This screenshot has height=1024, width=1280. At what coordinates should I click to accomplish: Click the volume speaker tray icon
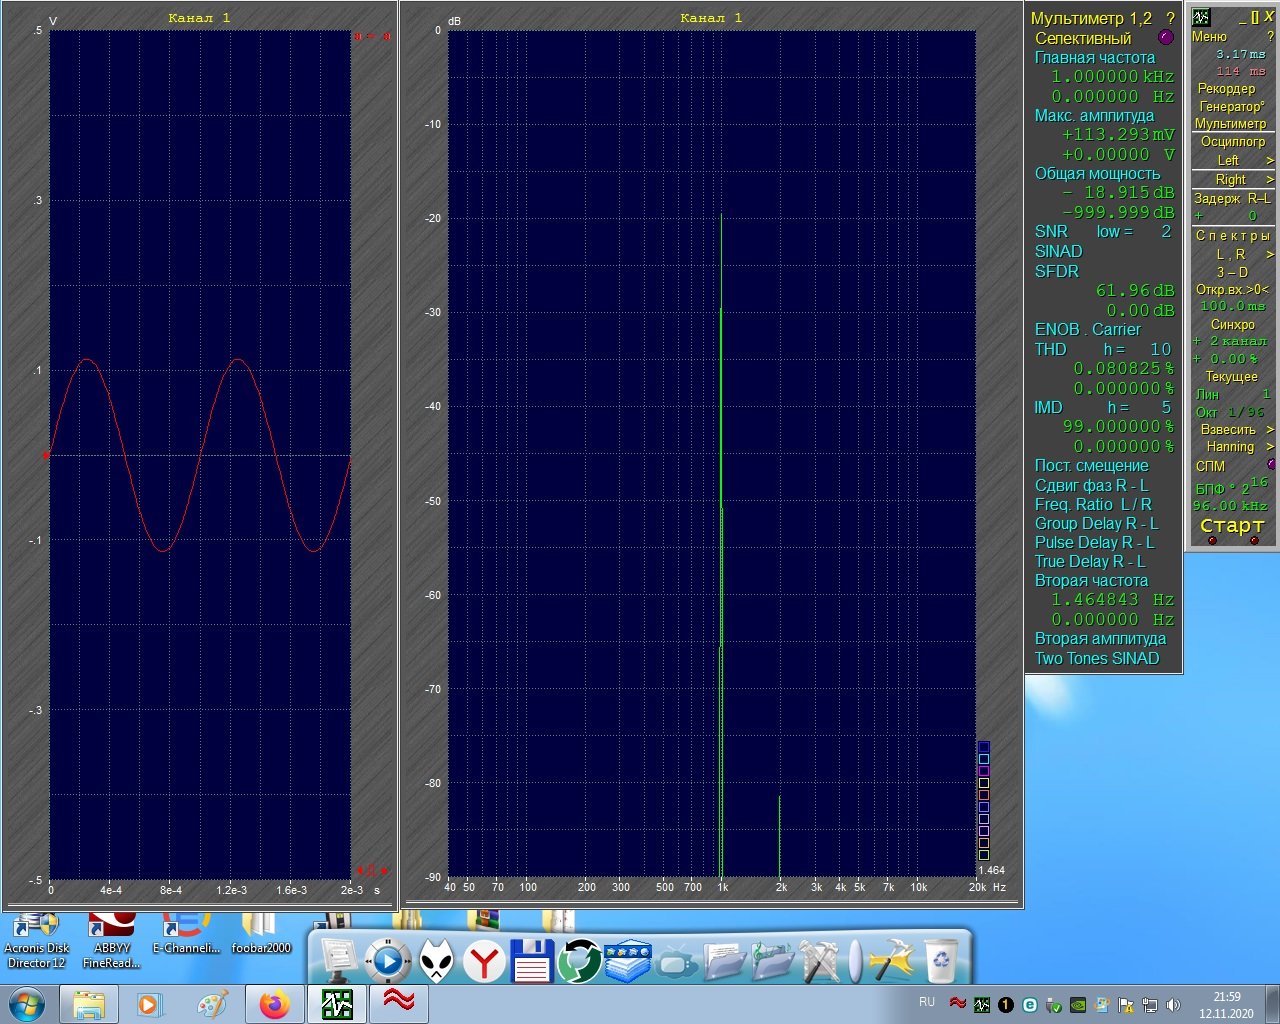coord(1173,1005)
